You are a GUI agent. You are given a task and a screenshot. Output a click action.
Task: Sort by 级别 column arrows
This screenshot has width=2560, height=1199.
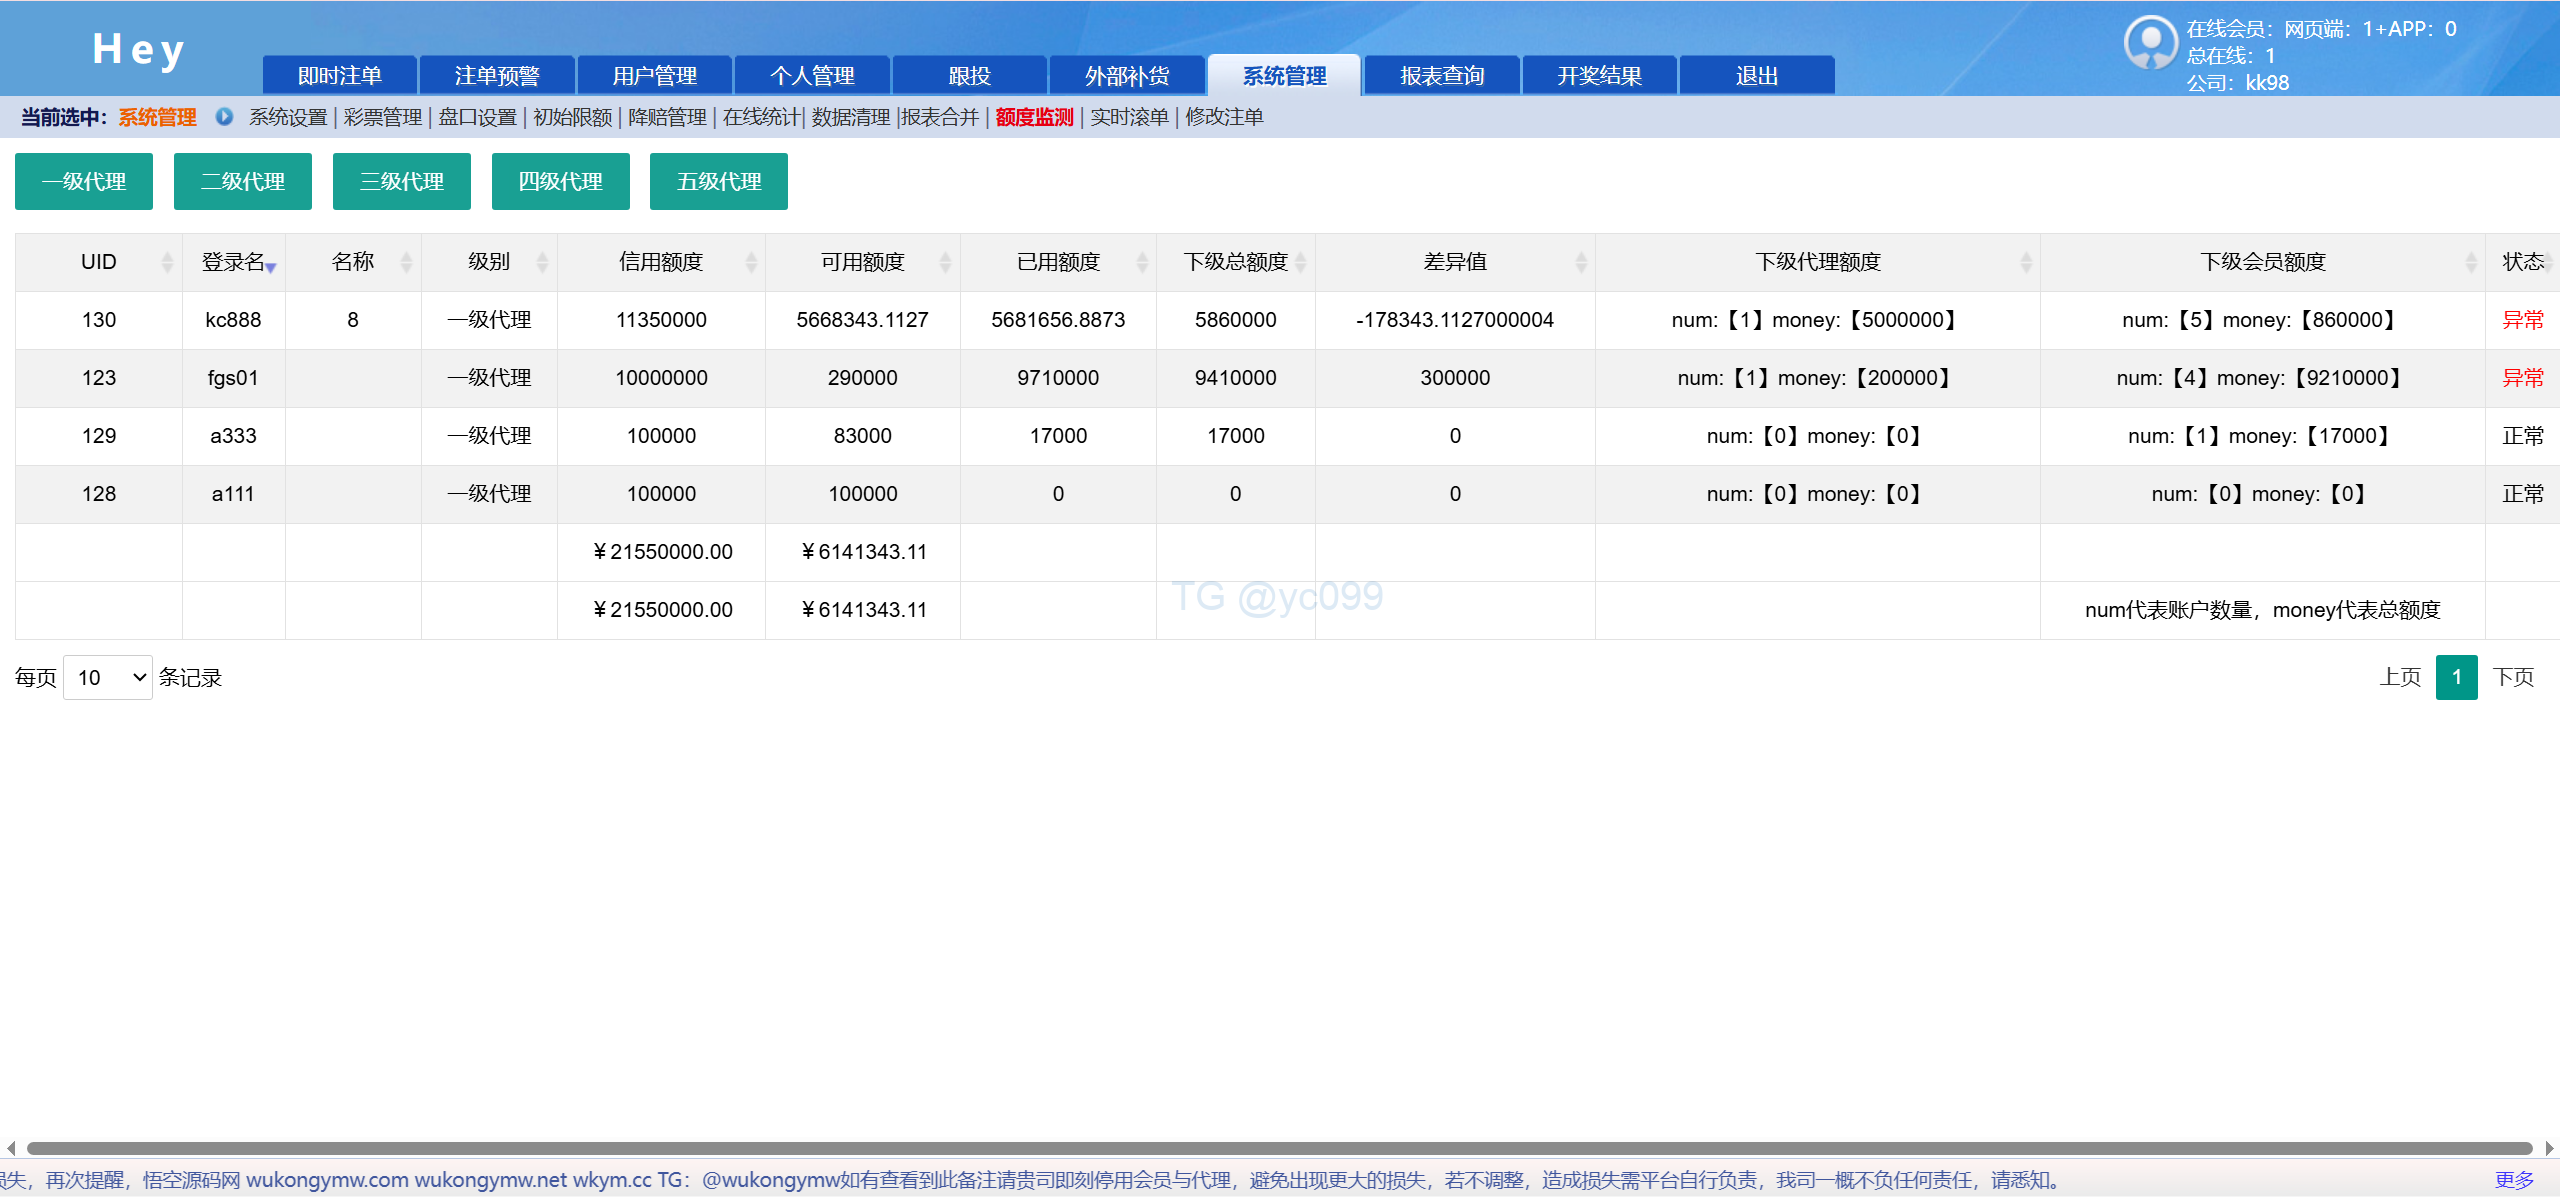click(x=542, y=262)
